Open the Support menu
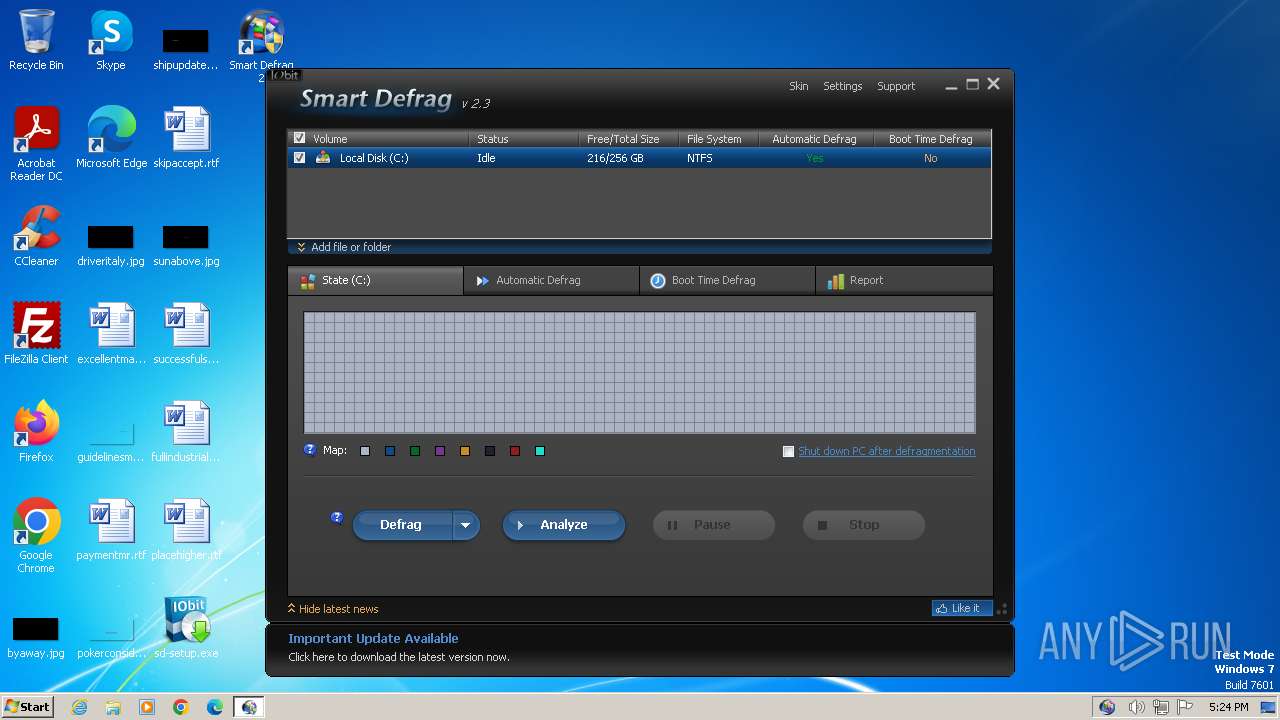1280x720 pixels. (896, 86)
